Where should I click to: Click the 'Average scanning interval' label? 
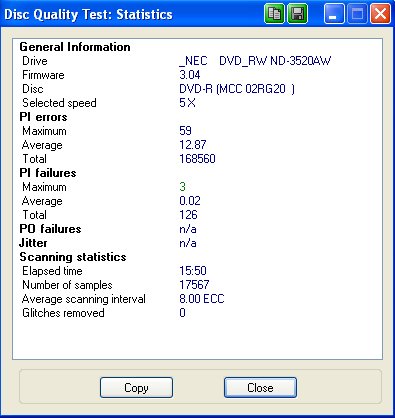[84, 299]
